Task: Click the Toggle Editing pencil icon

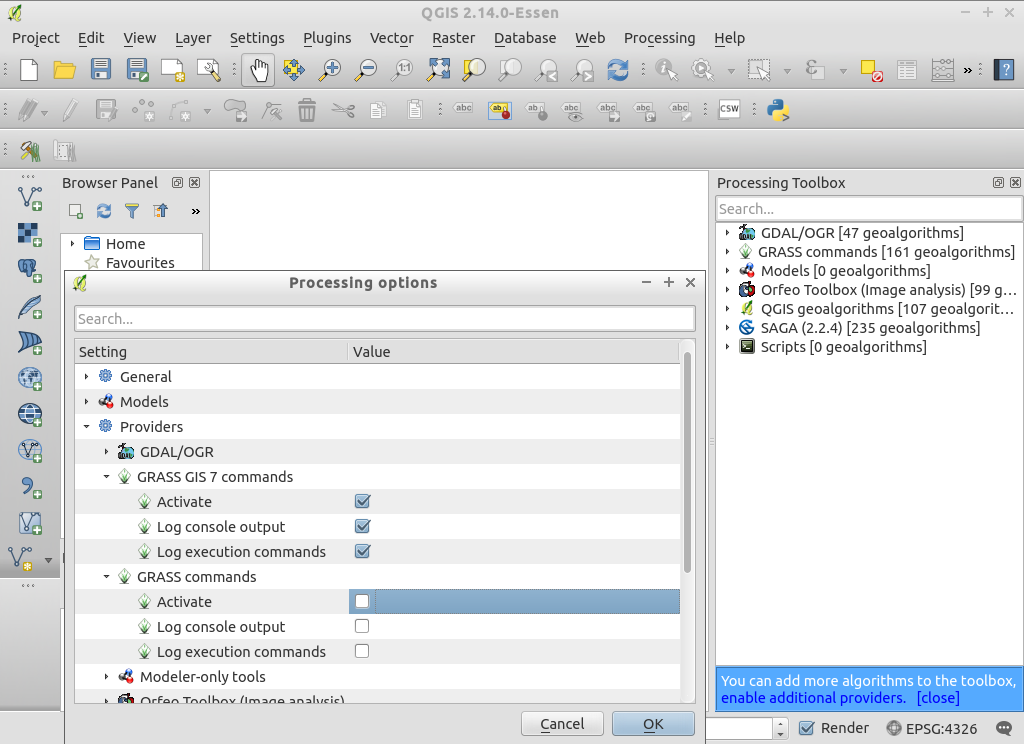Action: click(x=70, y=110)
